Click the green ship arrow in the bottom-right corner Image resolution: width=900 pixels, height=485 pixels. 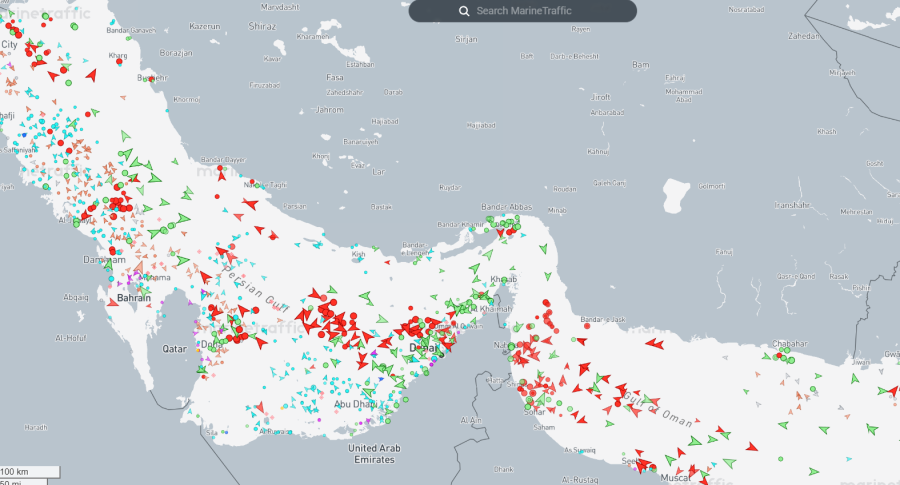(x=872, y=429)
